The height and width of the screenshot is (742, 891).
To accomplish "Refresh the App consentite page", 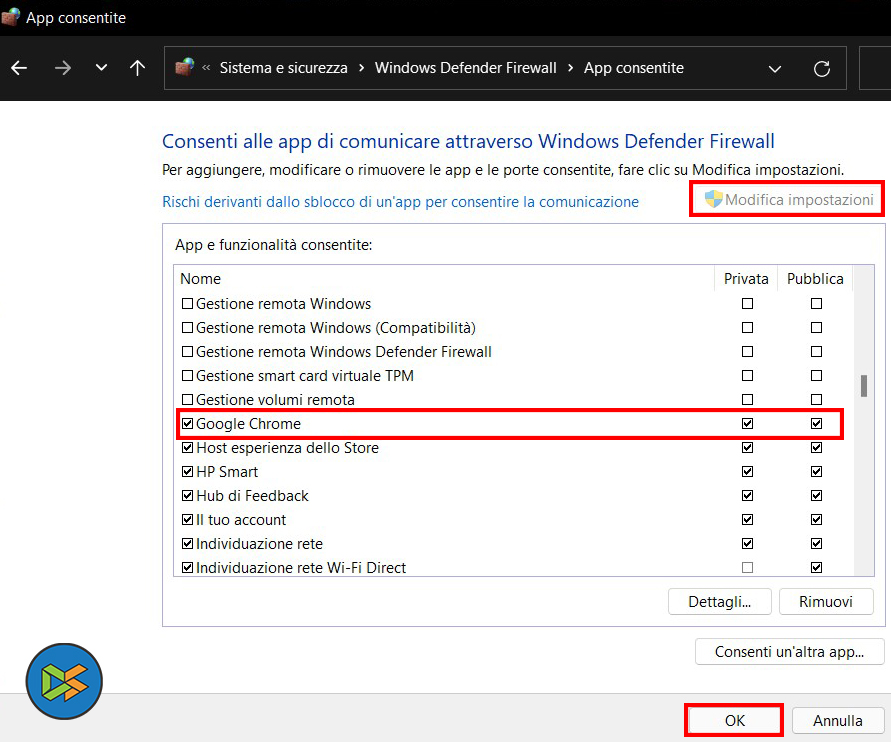I will point(822,68).
